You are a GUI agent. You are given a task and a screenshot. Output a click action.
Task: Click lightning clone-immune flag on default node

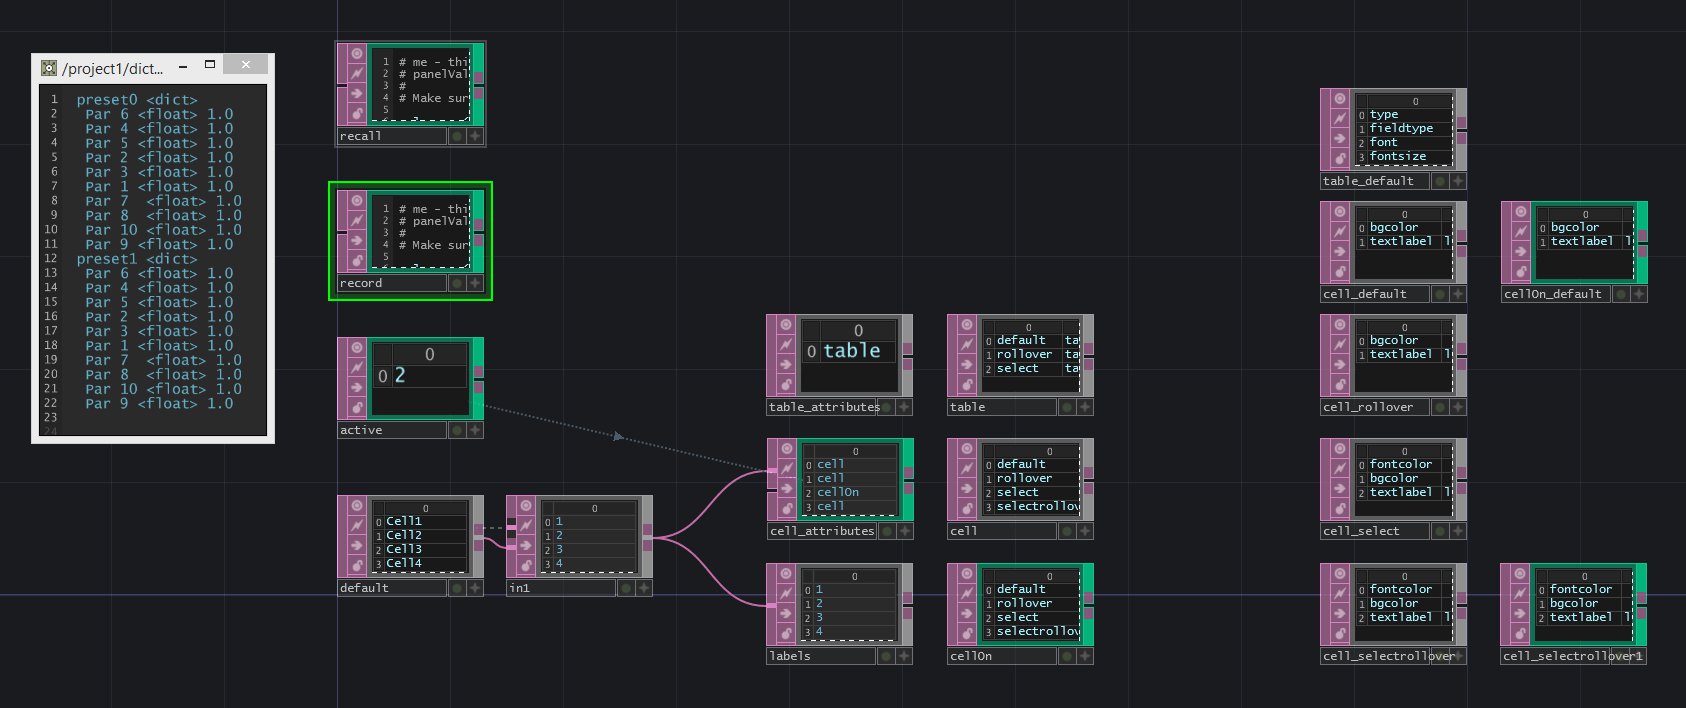[x=357, y=525]
